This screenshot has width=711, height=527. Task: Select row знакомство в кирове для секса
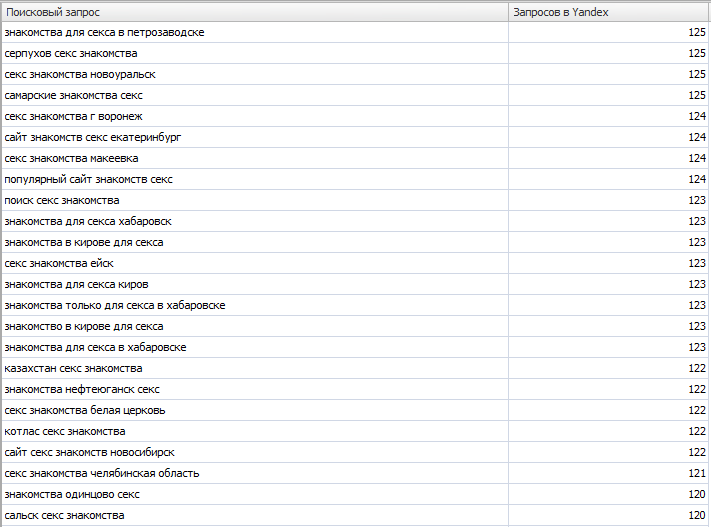(x=355, y=326)
